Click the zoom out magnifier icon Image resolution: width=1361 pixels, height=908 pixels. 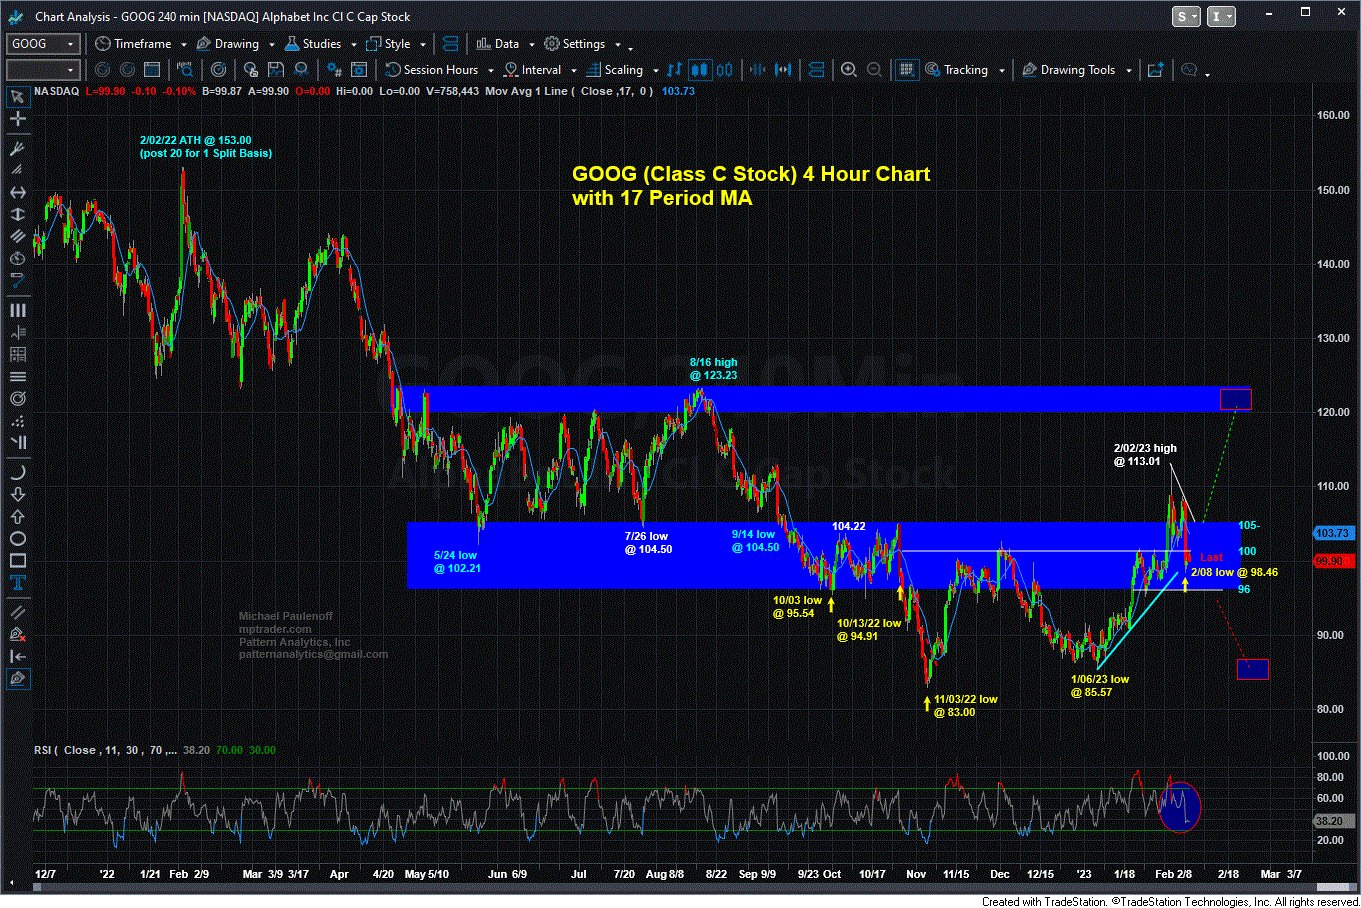coord(874,70)
